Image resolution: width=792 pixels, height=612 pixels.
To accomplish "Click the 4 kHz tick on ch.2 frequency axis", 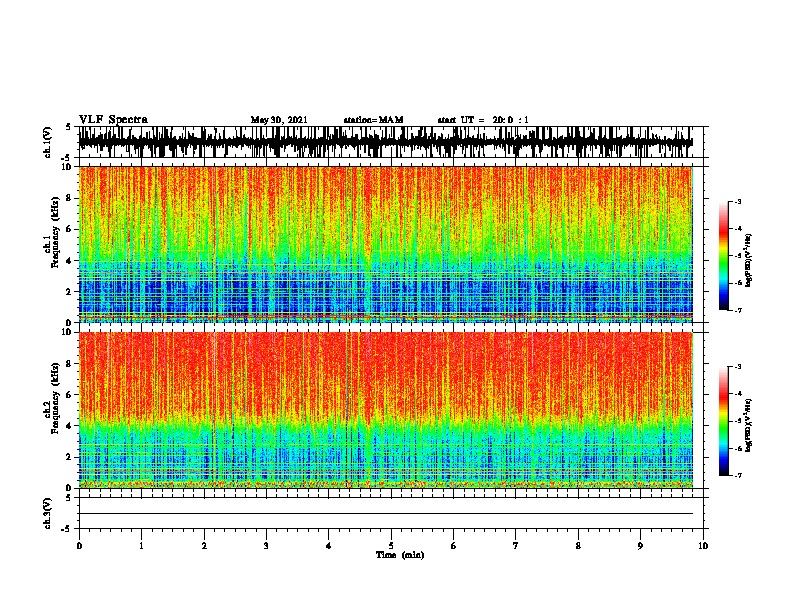I will point(69,426).
